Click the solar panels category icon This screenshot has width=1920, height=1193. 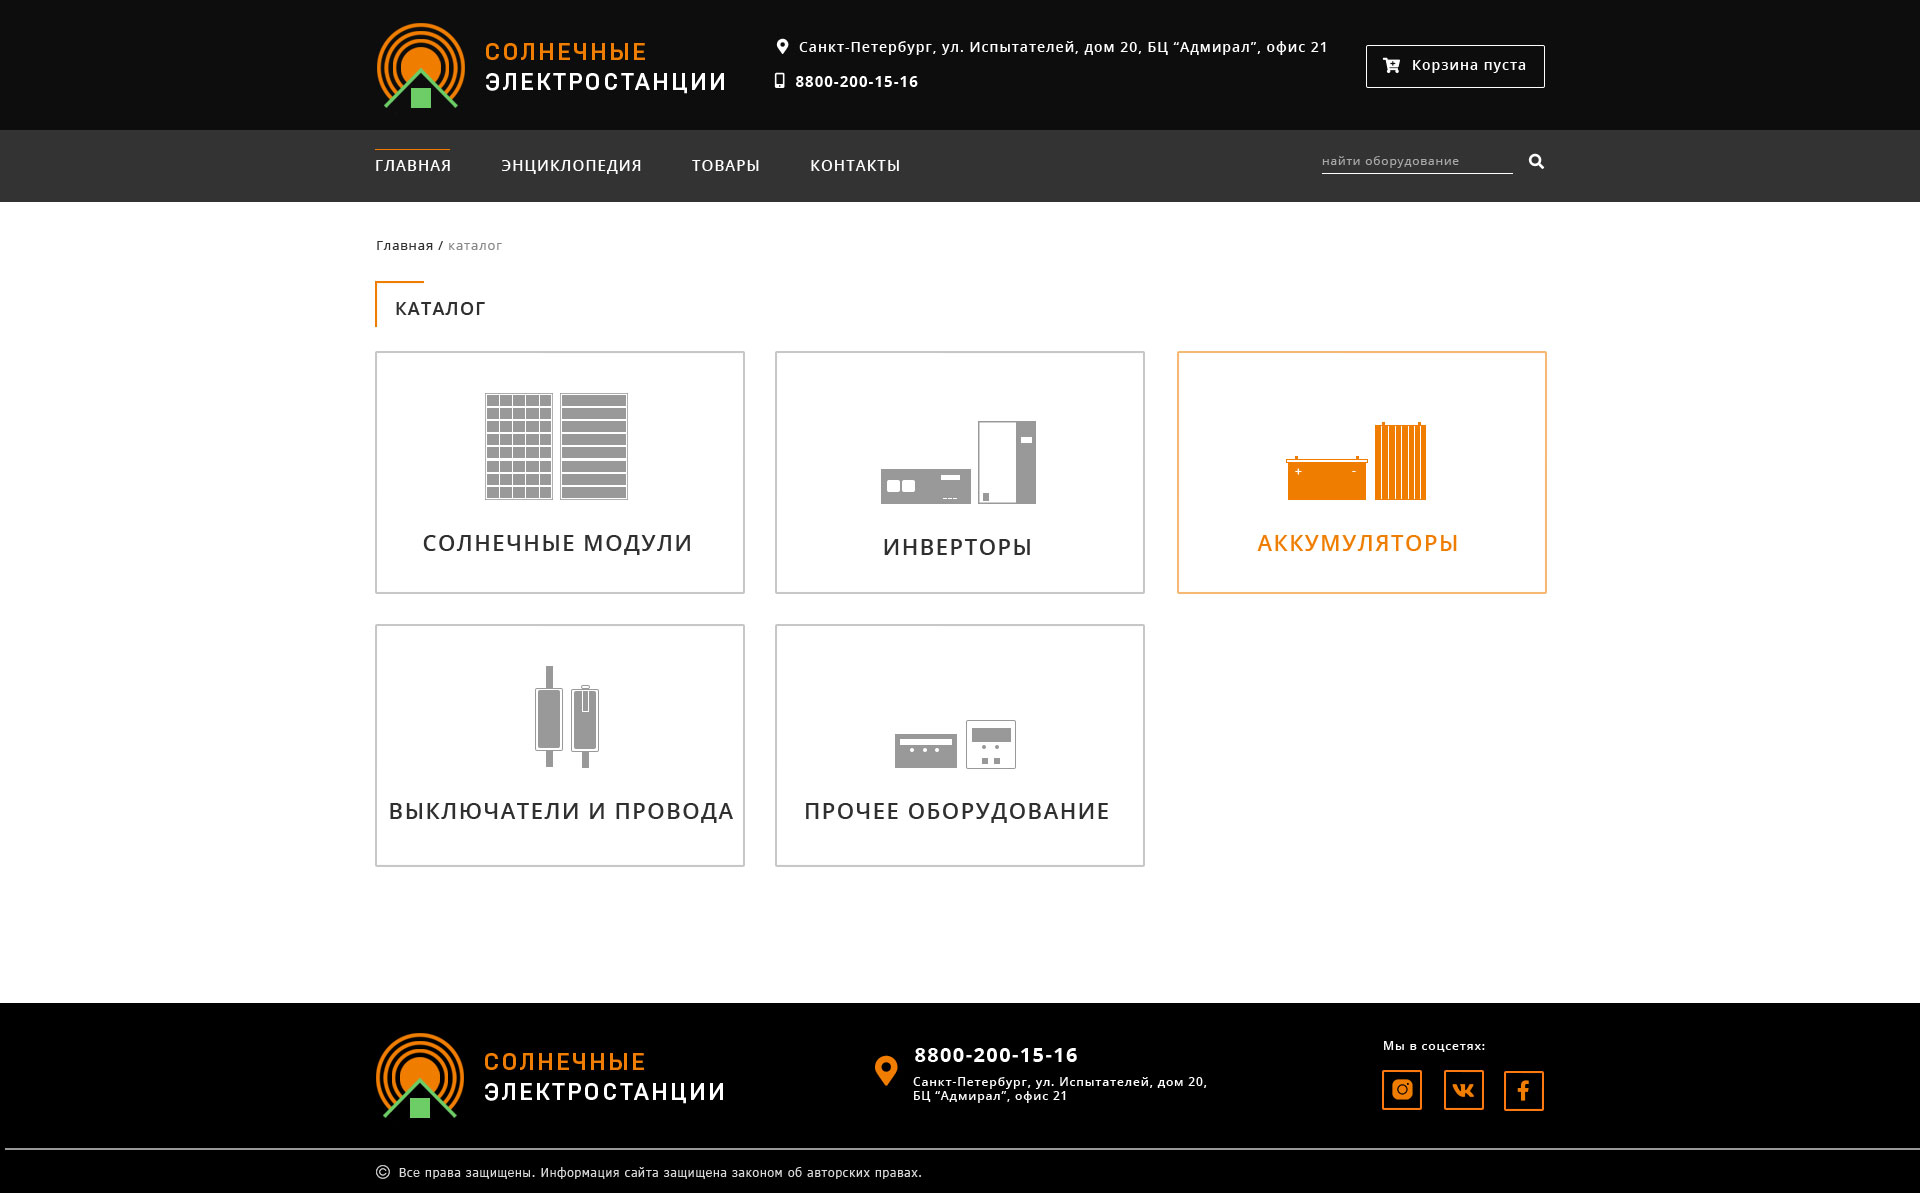tap(556, 446)
